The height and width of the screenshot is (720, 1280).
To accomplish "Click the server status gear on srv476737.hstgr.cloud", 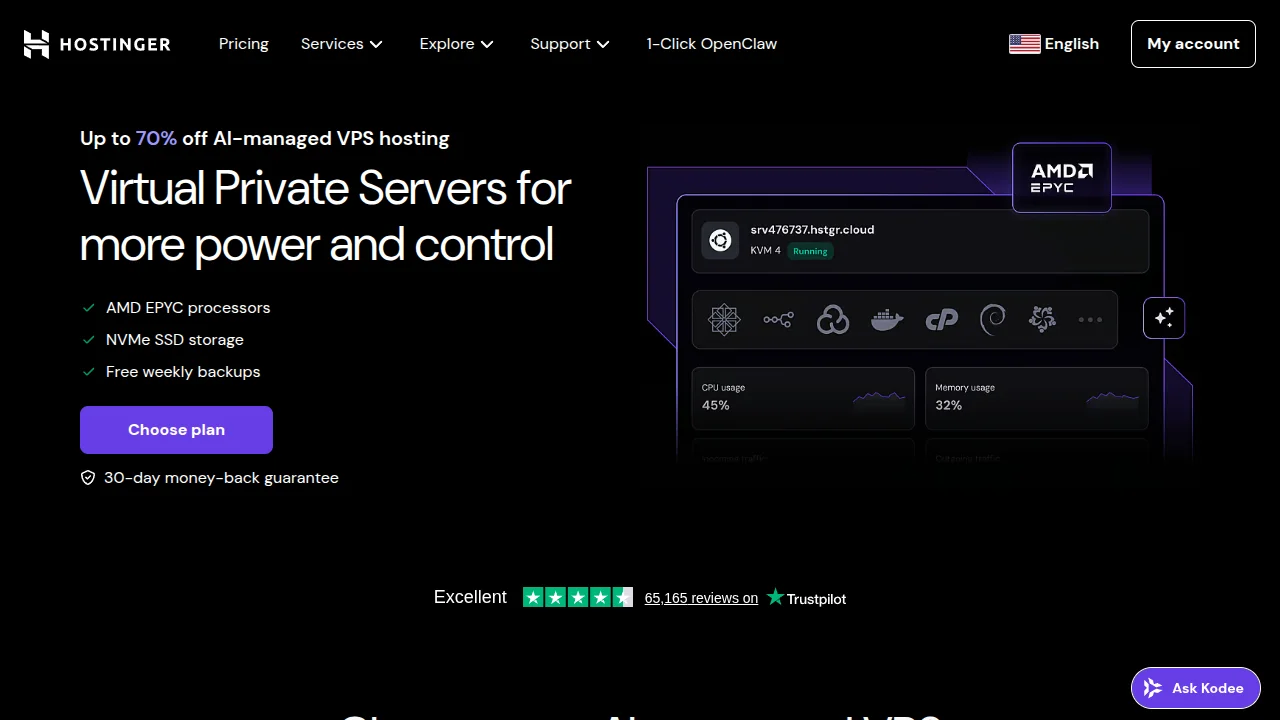I will pos(720,240).
